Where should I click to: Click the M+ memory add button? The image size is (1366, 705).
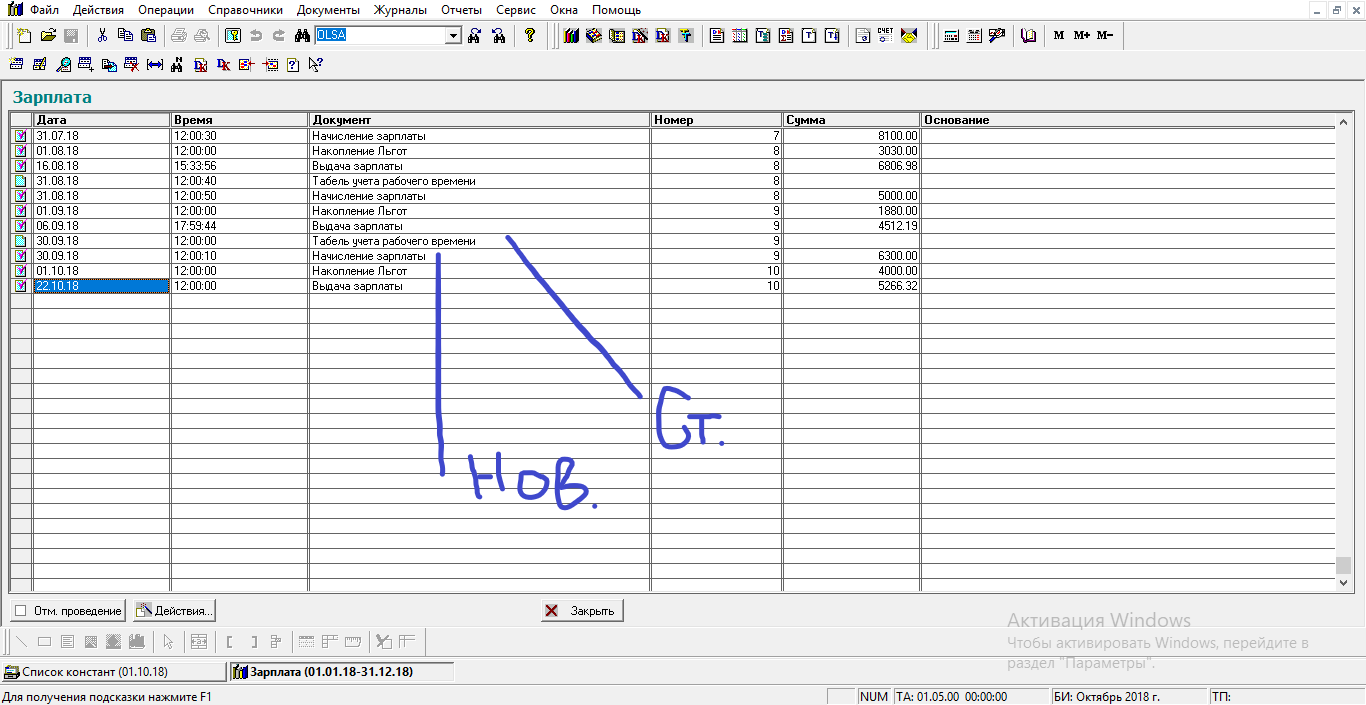tap(1082, 36)
